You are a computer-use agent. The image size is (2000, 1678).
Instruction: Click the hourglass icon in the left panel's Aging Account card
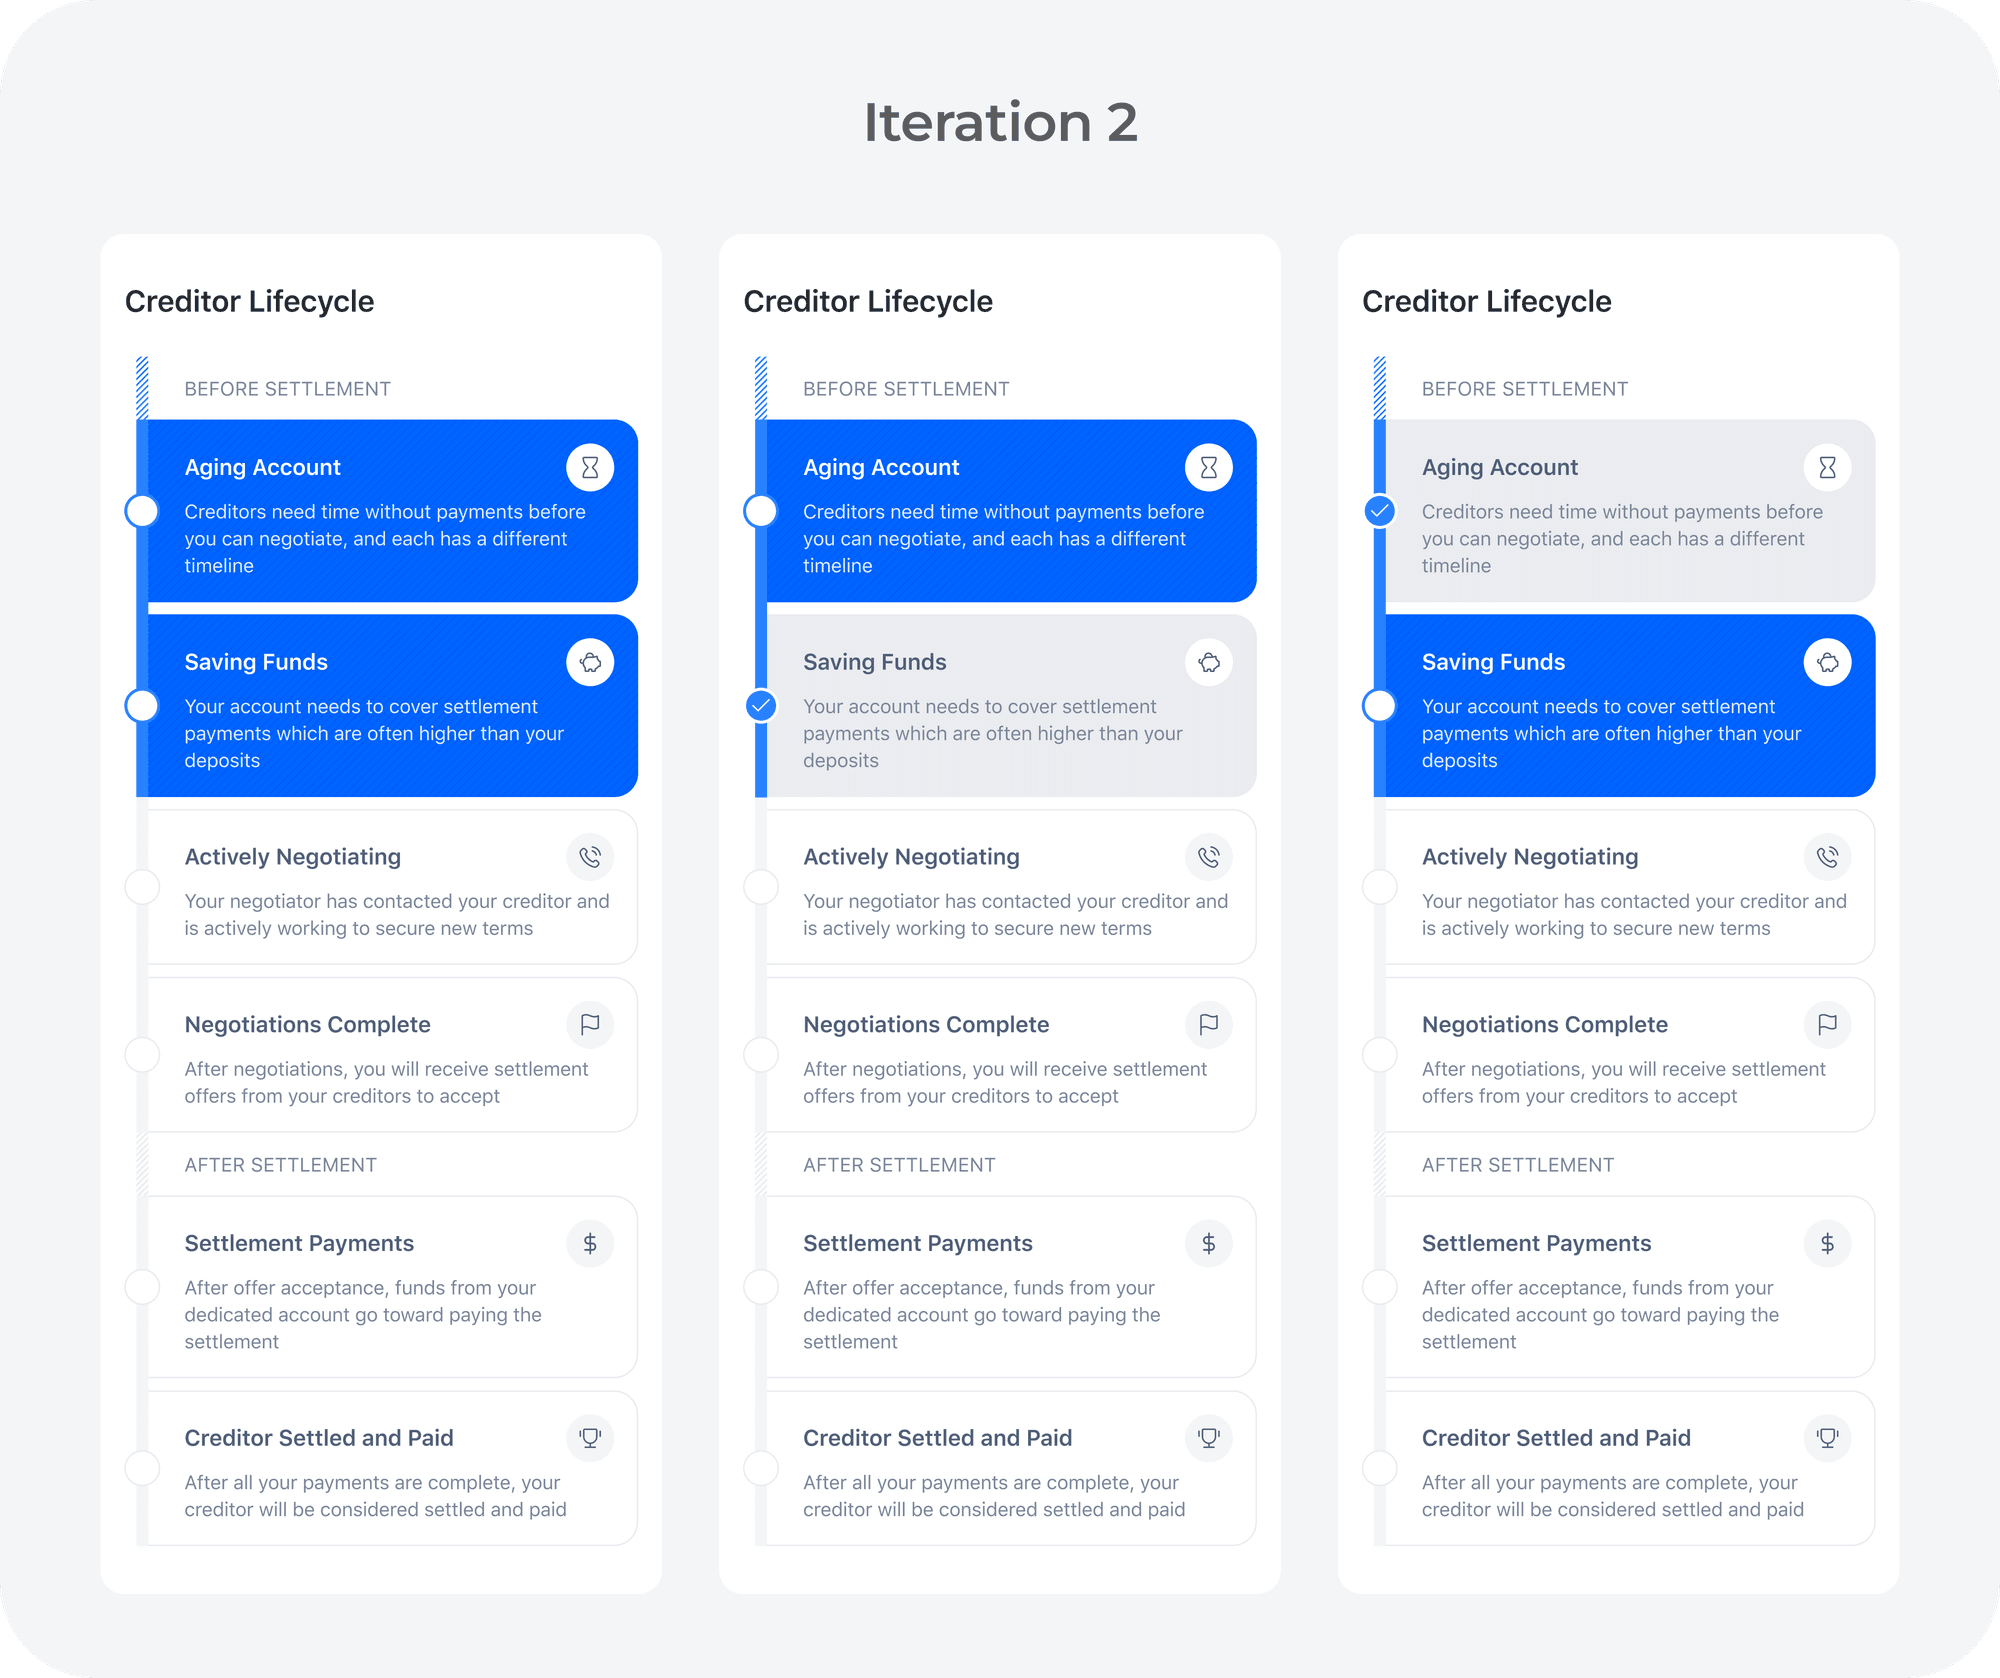pos(590,467)
